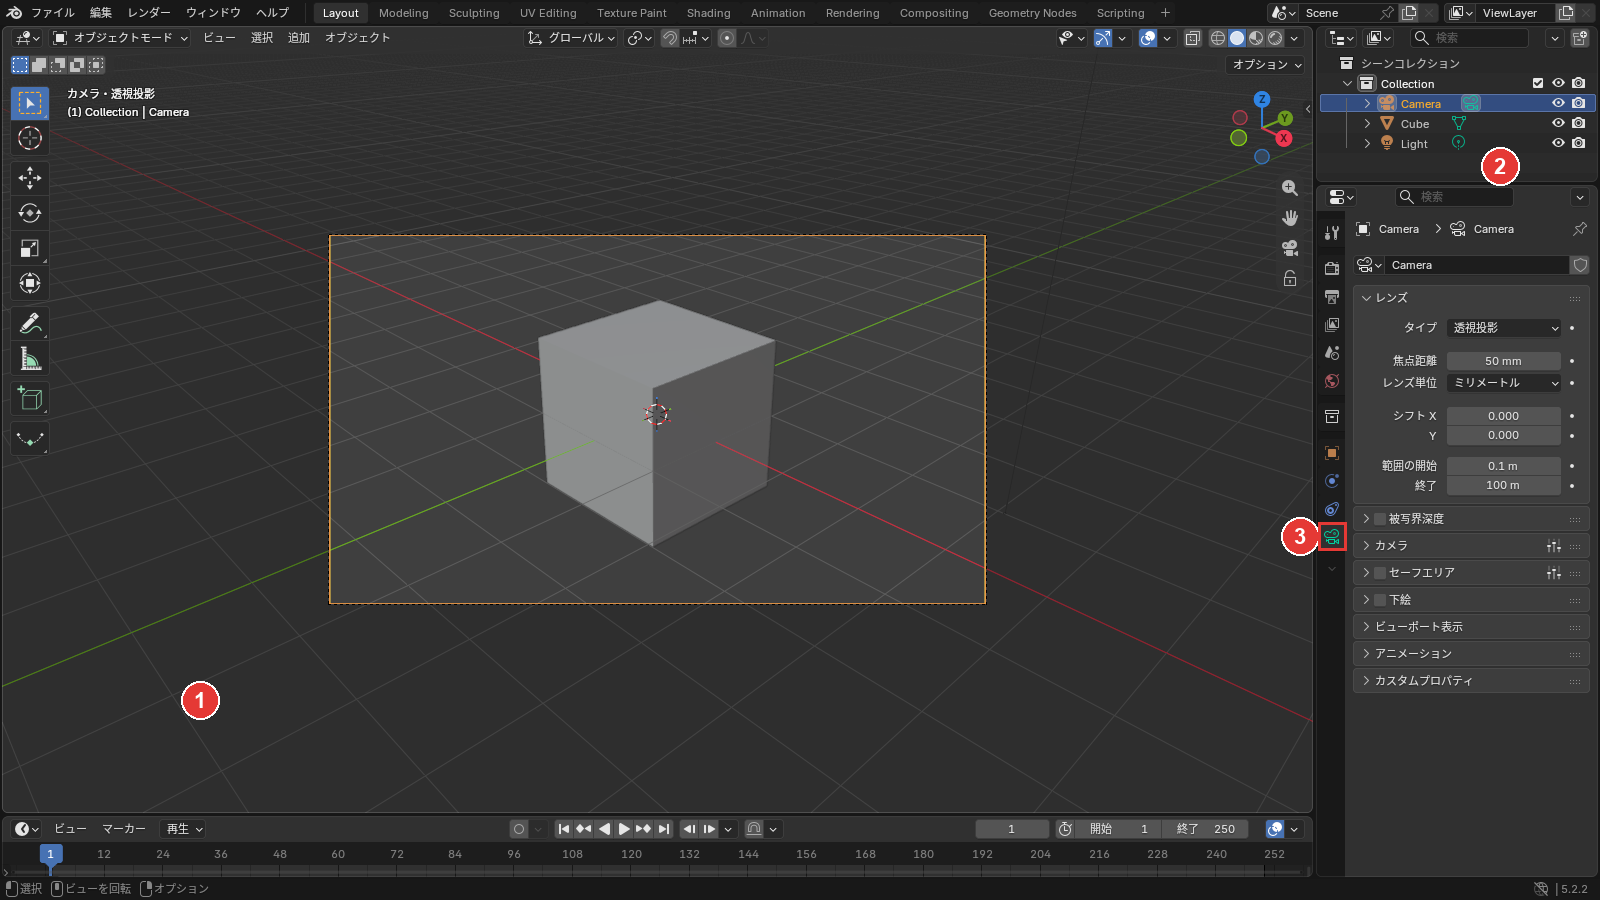Jump to the end frame button
This screenshot has height=900, width=1600.
click(x=664, y=829)
